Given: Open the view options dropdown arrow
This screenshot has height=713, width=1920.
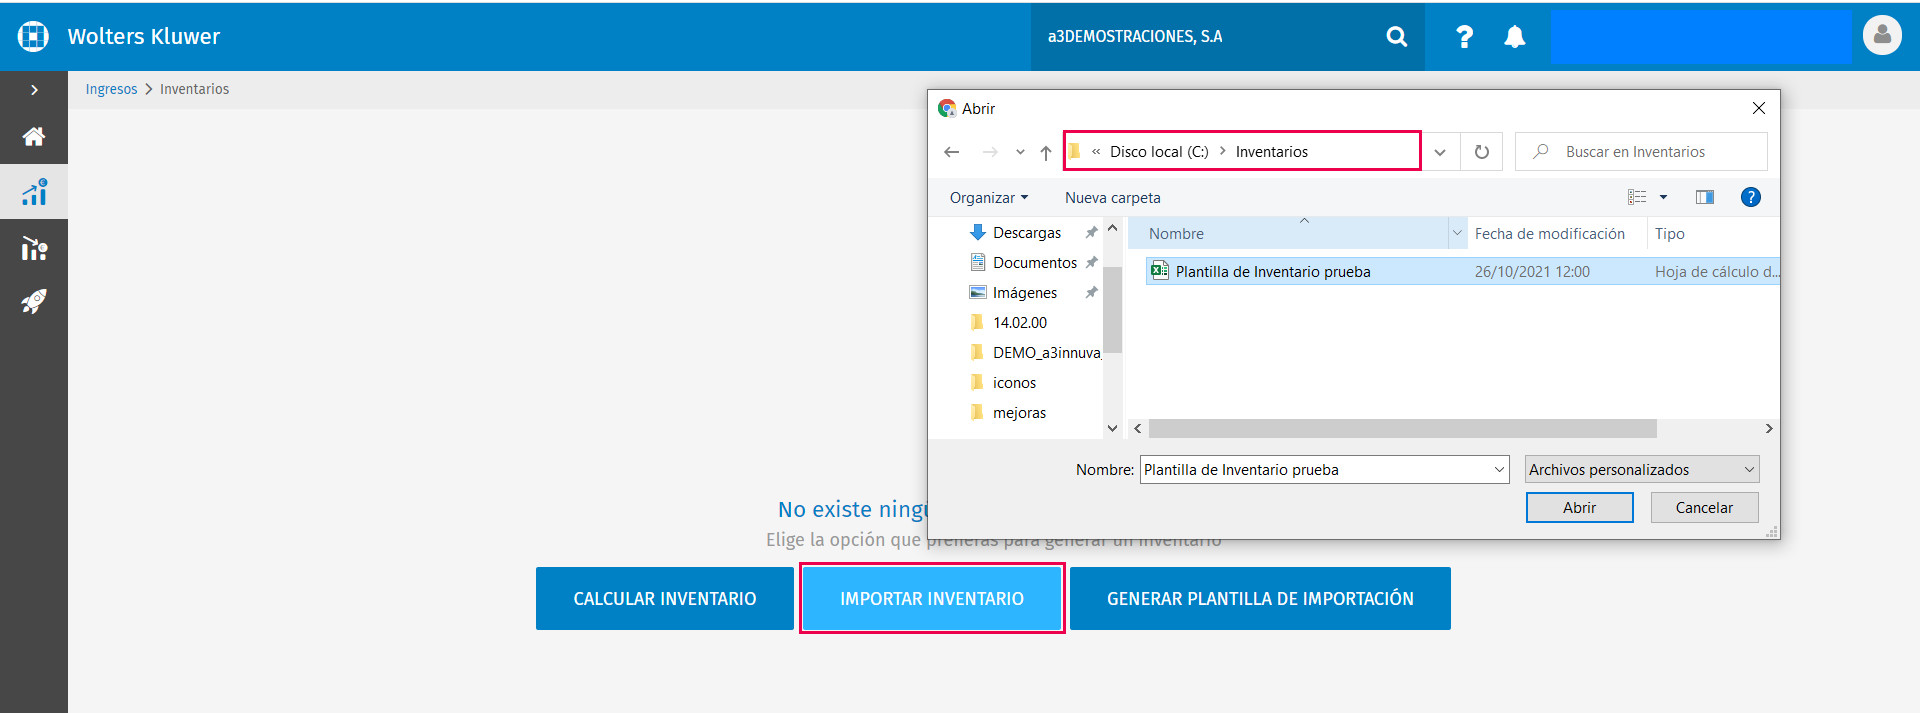Looking at the screenshot, I should 1663,197.
